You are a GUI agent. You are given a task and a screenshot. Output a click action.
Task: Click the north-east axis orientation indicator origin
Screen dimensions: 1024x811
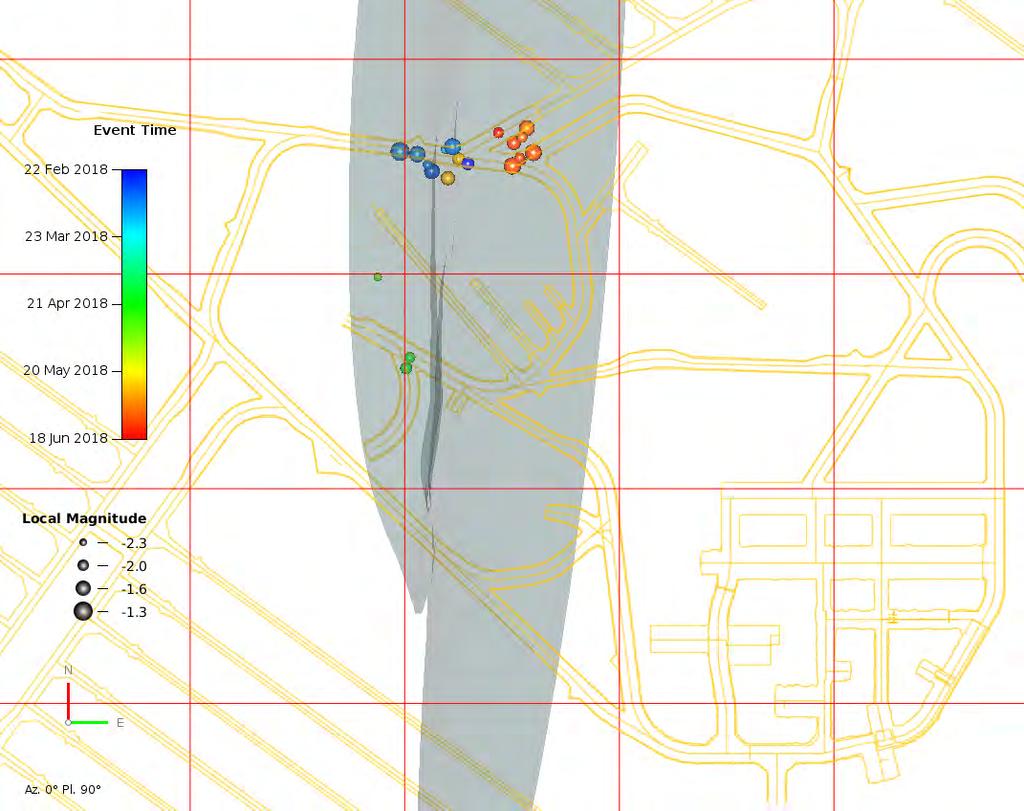point(69,722)
